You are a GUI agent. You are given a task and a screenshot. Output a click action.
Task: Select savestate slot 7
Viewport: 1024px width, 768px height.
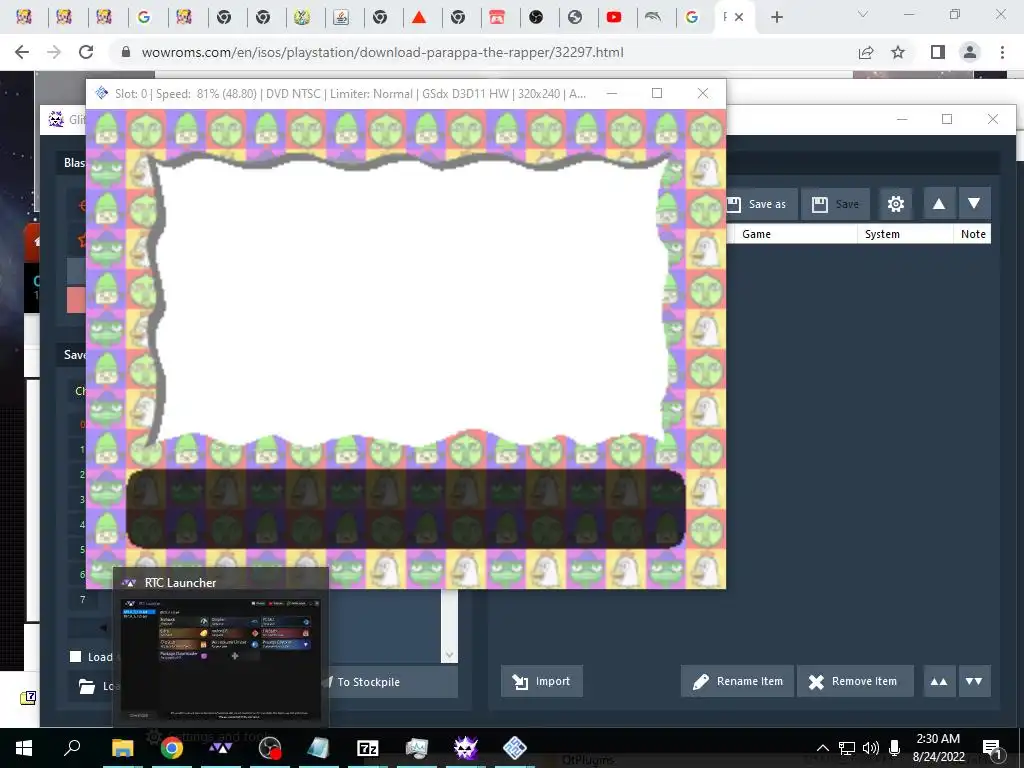click(82, 599)
